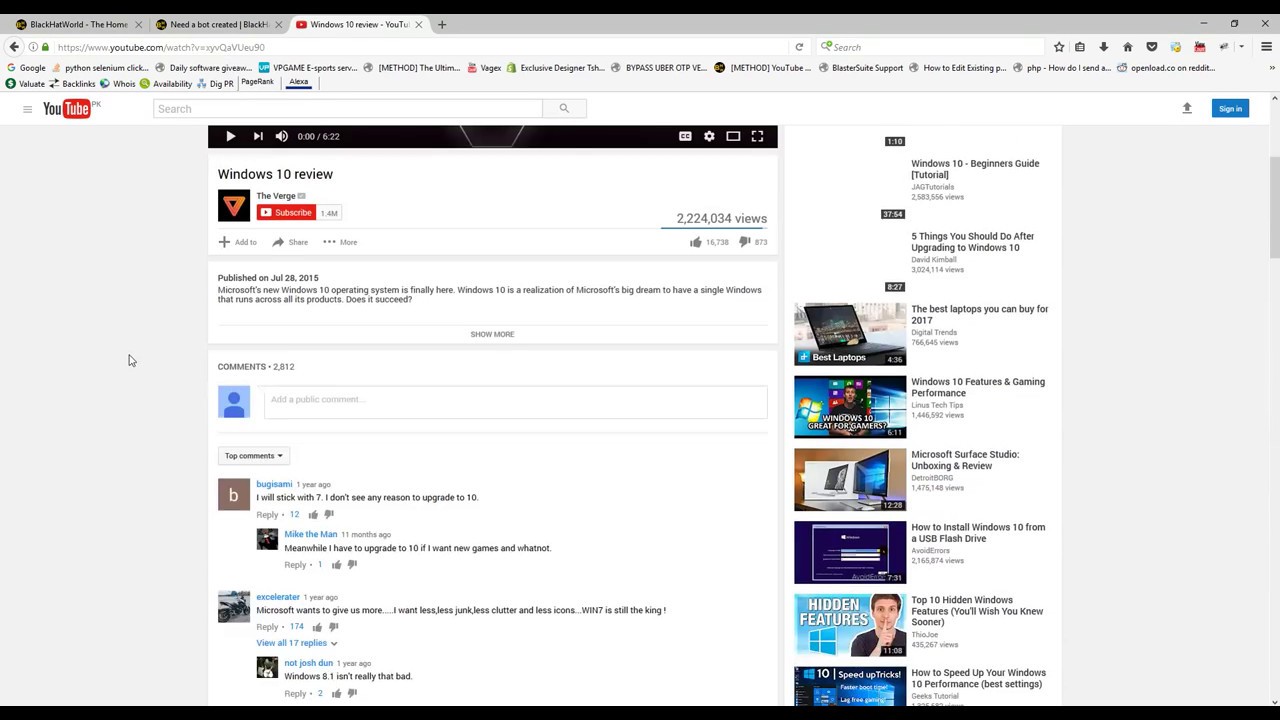This screenshot has height=720, width=1280.
Task: Mute the video player volume
Action: pos(282,136)
